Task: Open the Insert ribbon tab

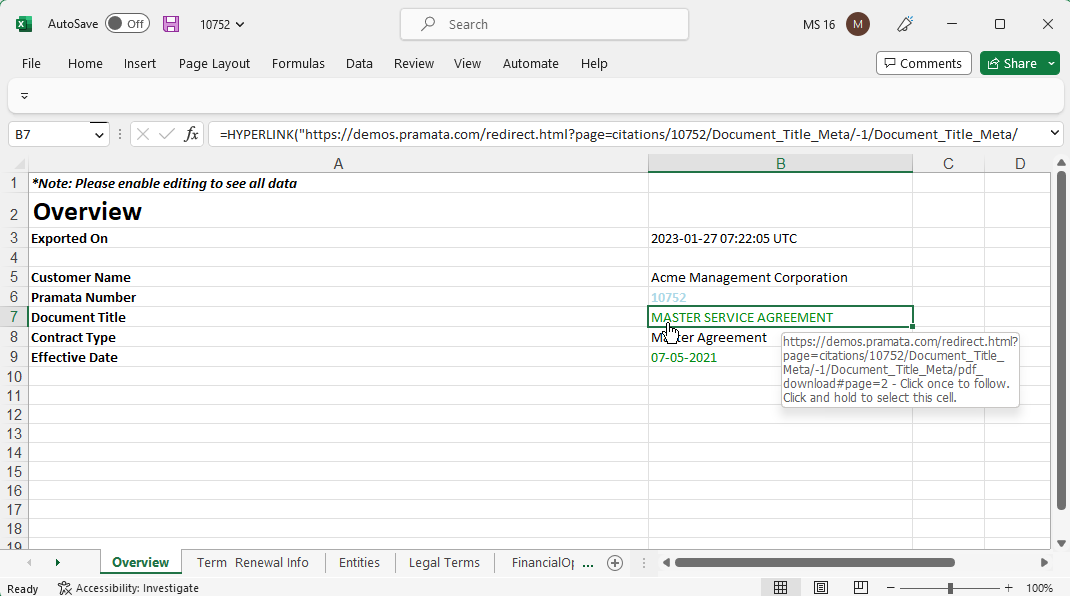Action: tap(140, 63)
